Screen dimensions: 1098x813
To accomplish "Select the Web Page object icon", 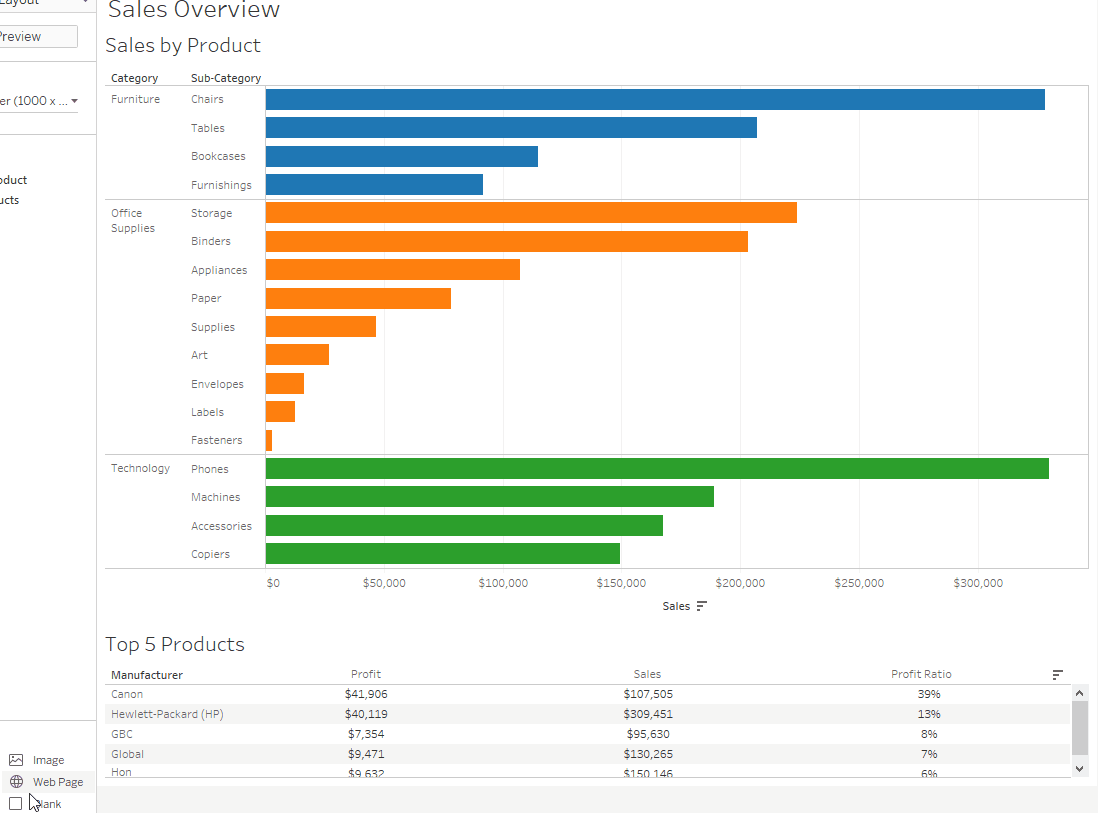I will (15, 781).
